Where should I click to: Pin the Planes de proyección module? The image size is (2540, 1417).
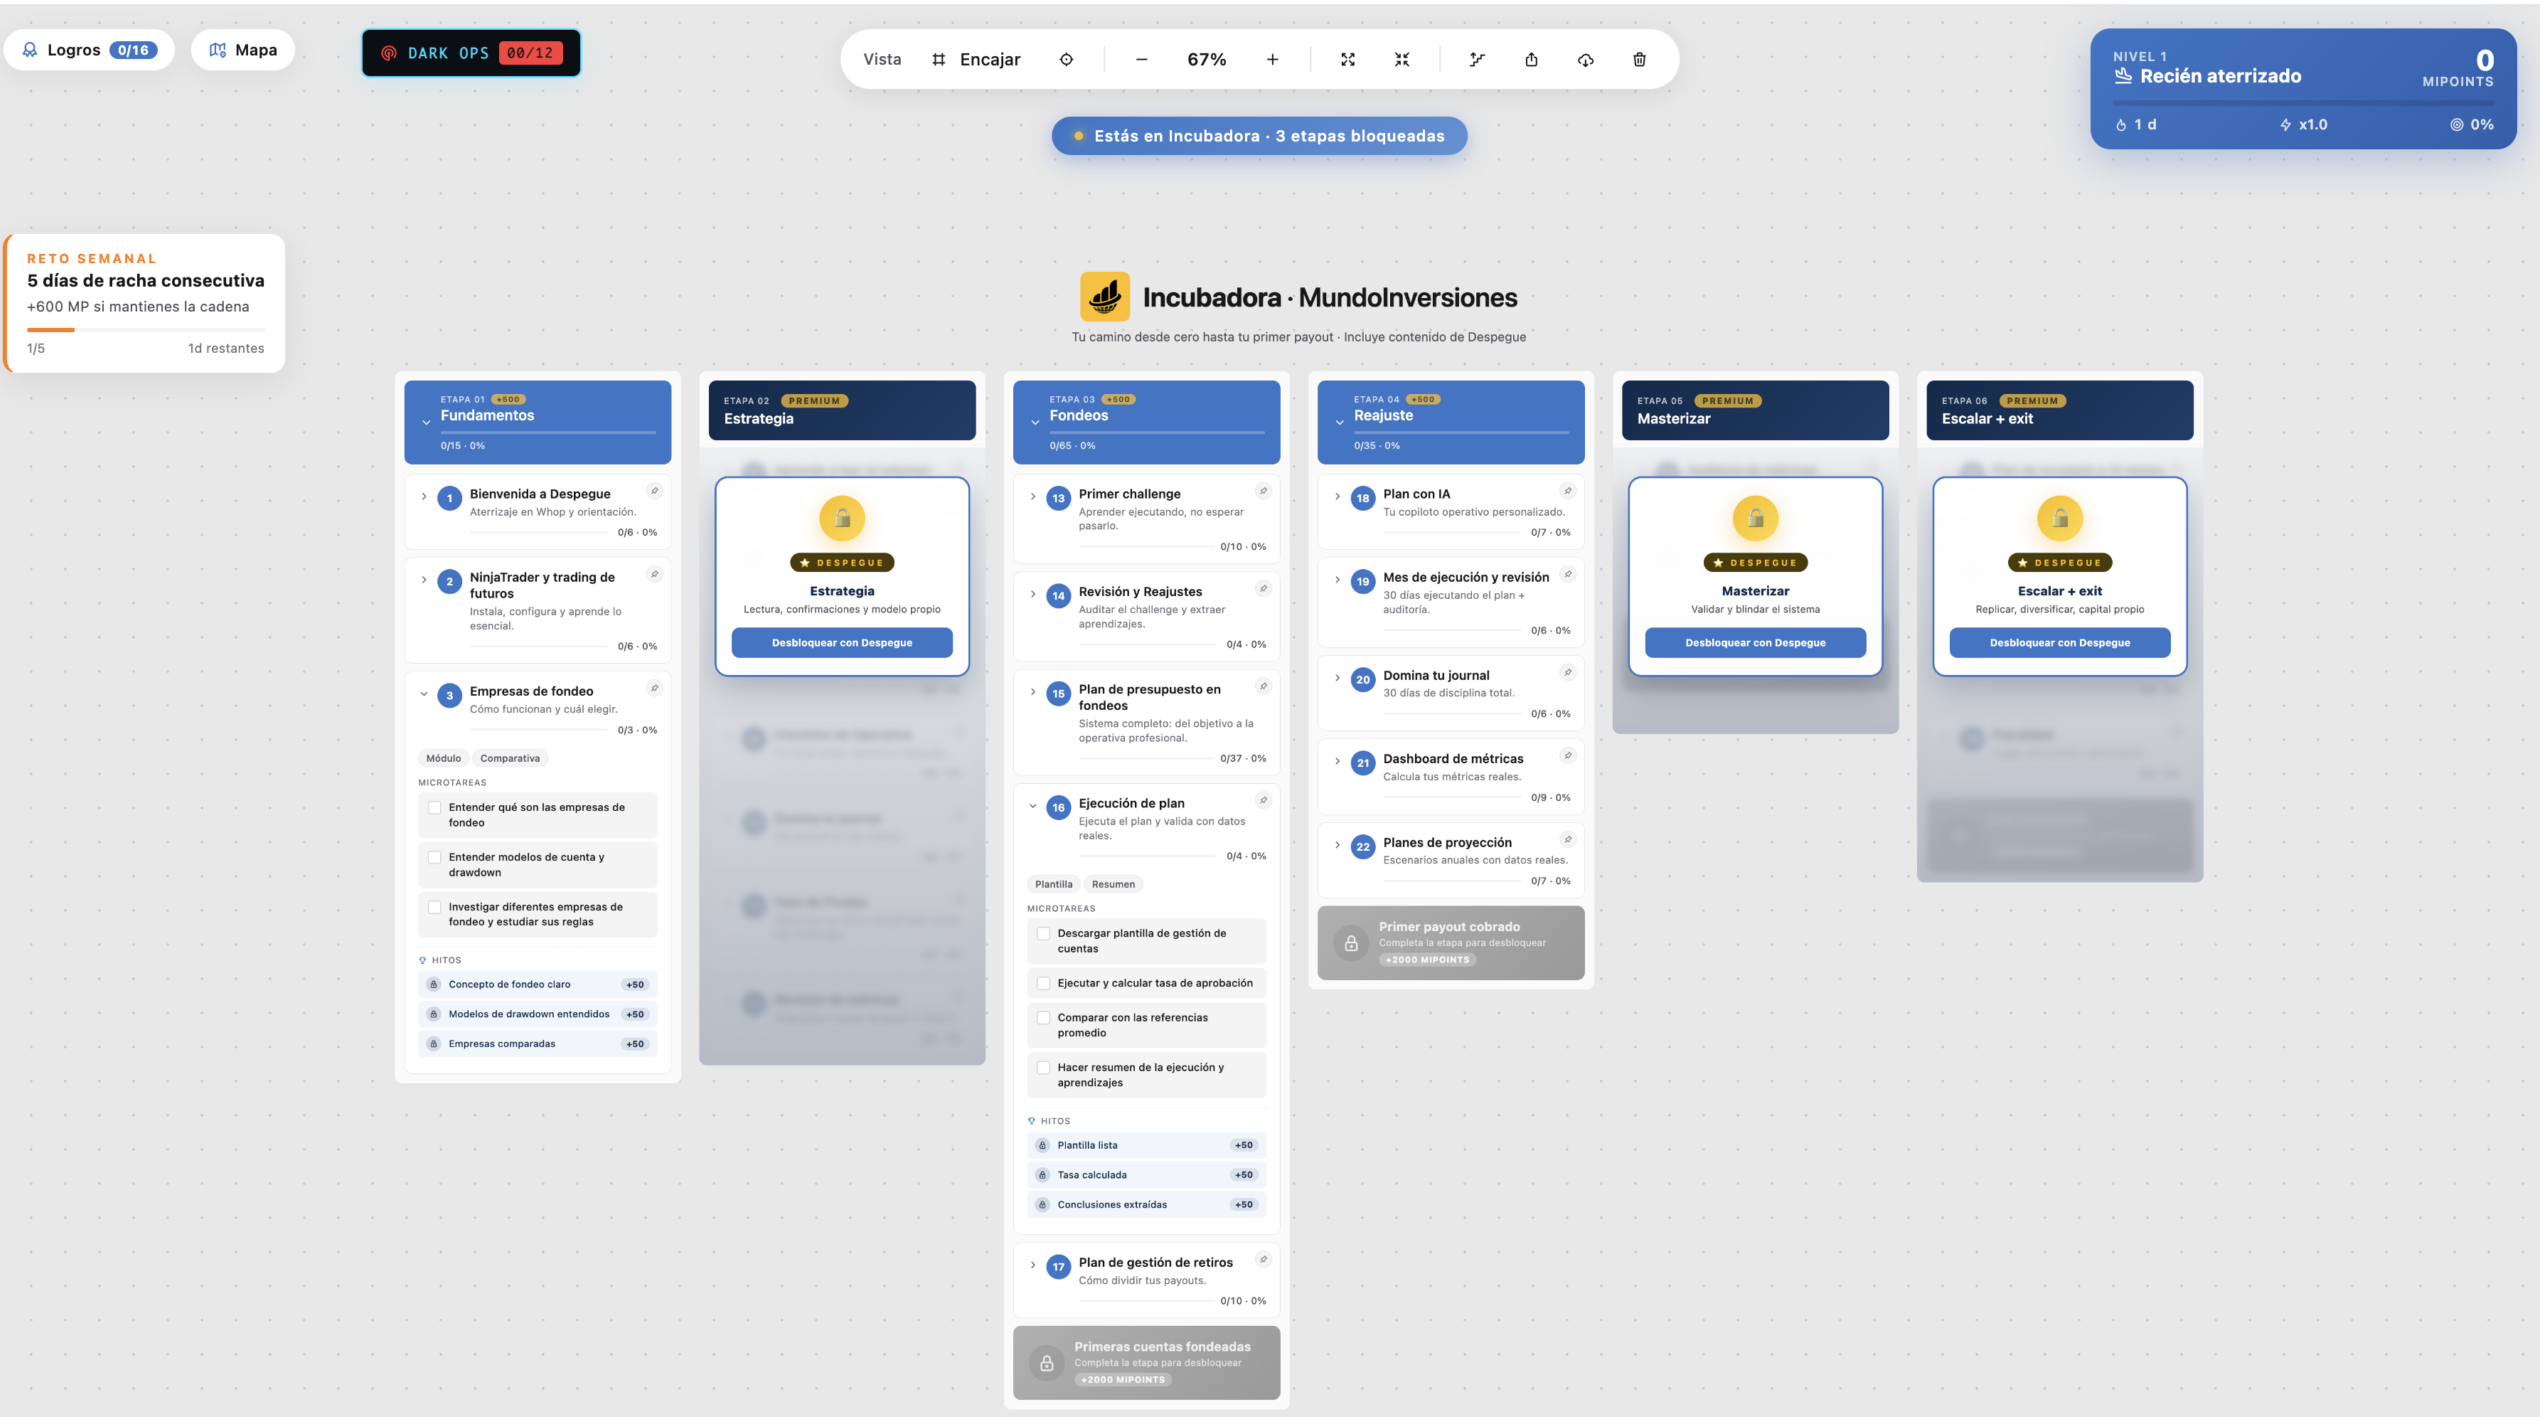pyautogui.click(x=1568, y=839)
